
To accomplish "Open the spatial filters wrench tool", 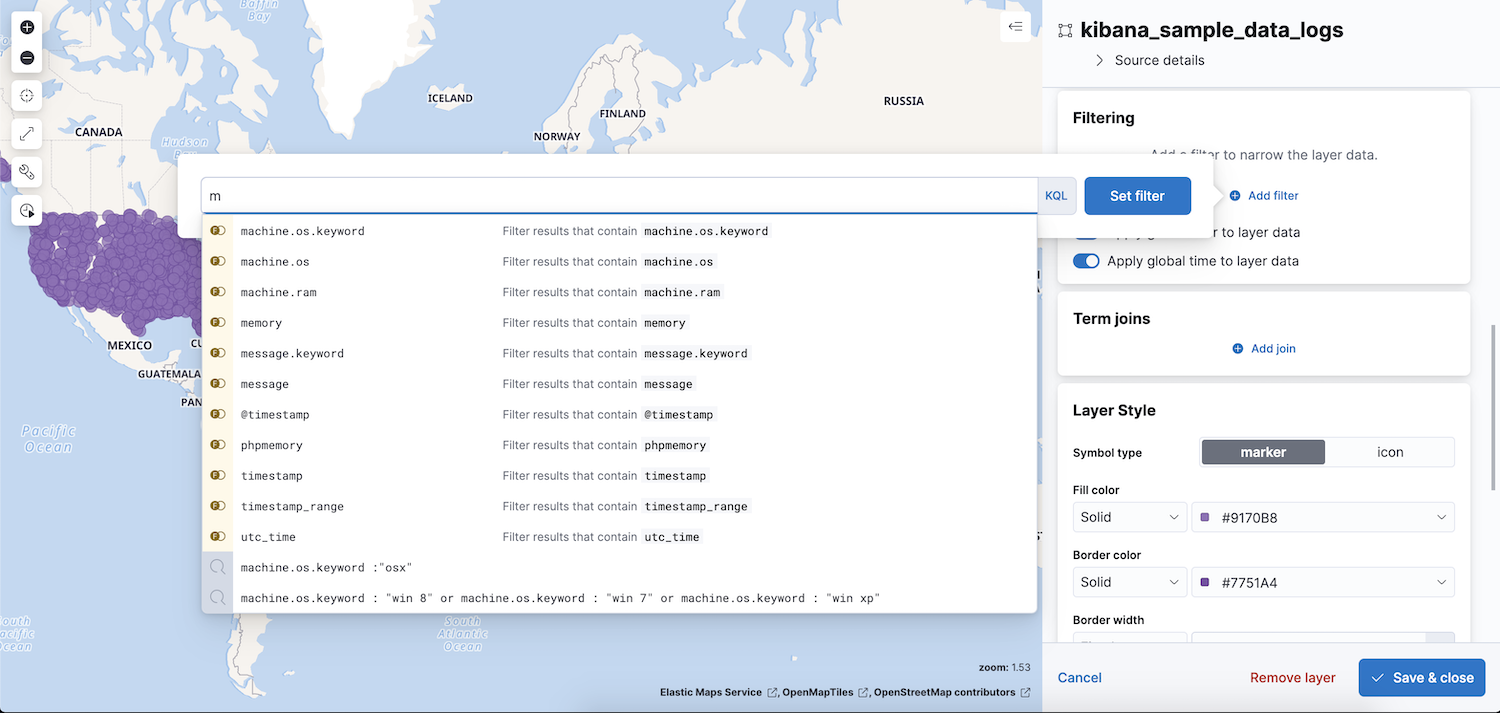I will tap(27, 171).
